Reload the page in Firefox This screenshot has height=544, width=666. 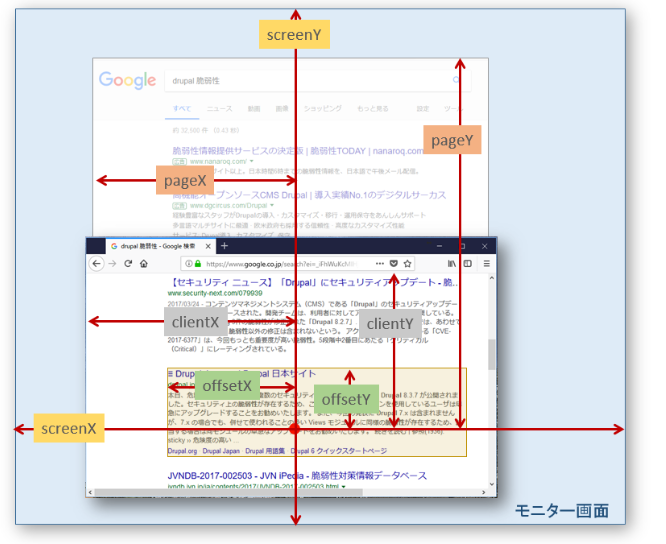128,264
